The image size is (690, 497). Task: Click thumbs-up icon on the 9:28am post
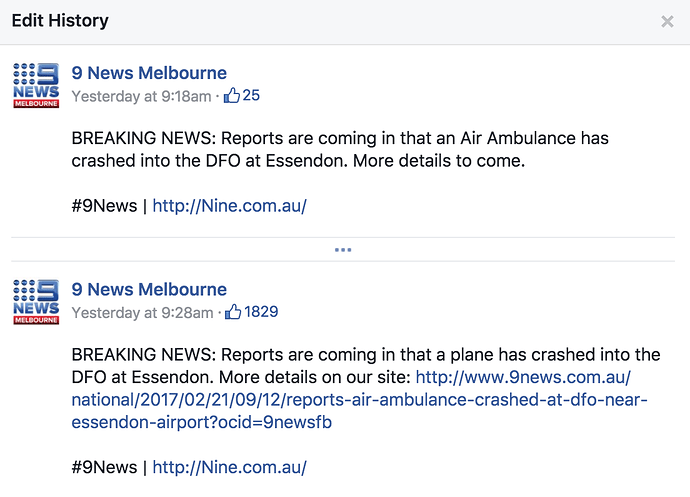click(234, 313)
